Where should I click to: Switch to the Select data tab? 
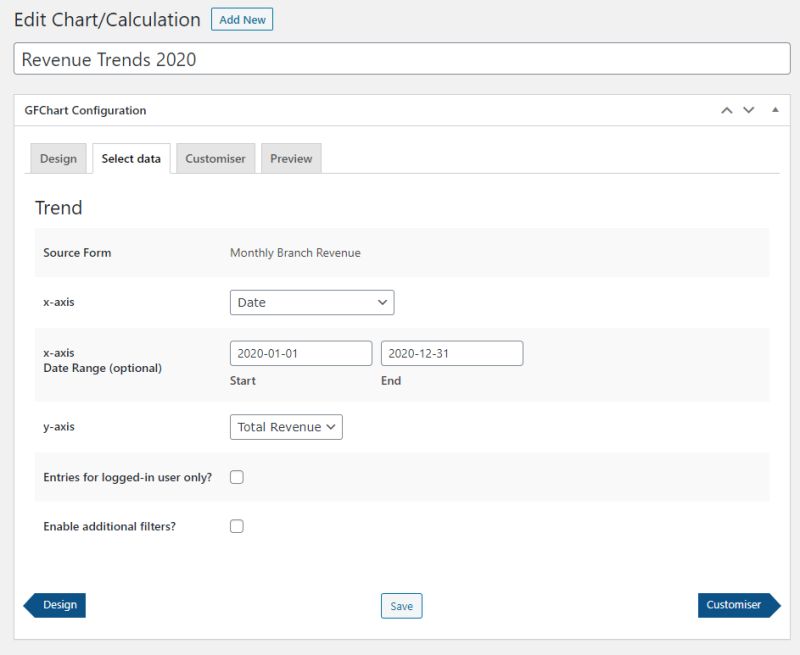131,159
